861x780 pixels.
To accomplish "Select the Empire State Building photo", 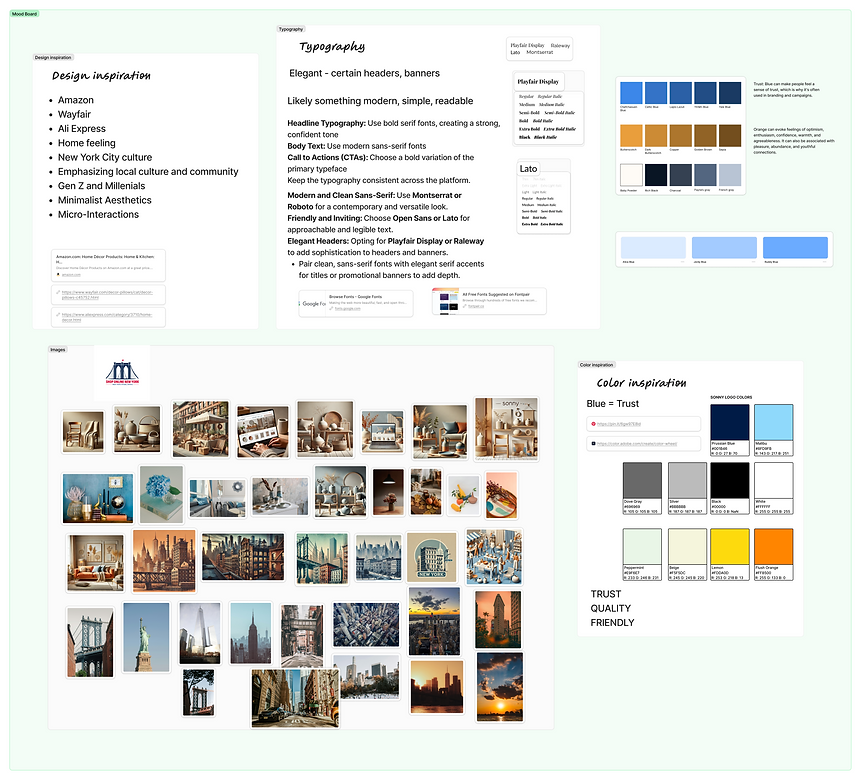I will tap(250, 633).
